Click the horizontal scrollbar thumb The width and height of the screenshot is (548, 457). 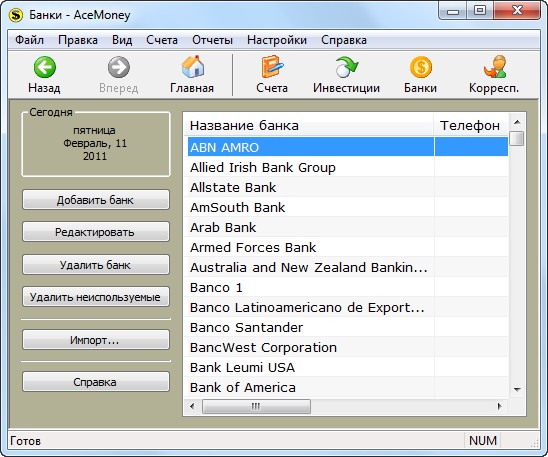(256, 406)
